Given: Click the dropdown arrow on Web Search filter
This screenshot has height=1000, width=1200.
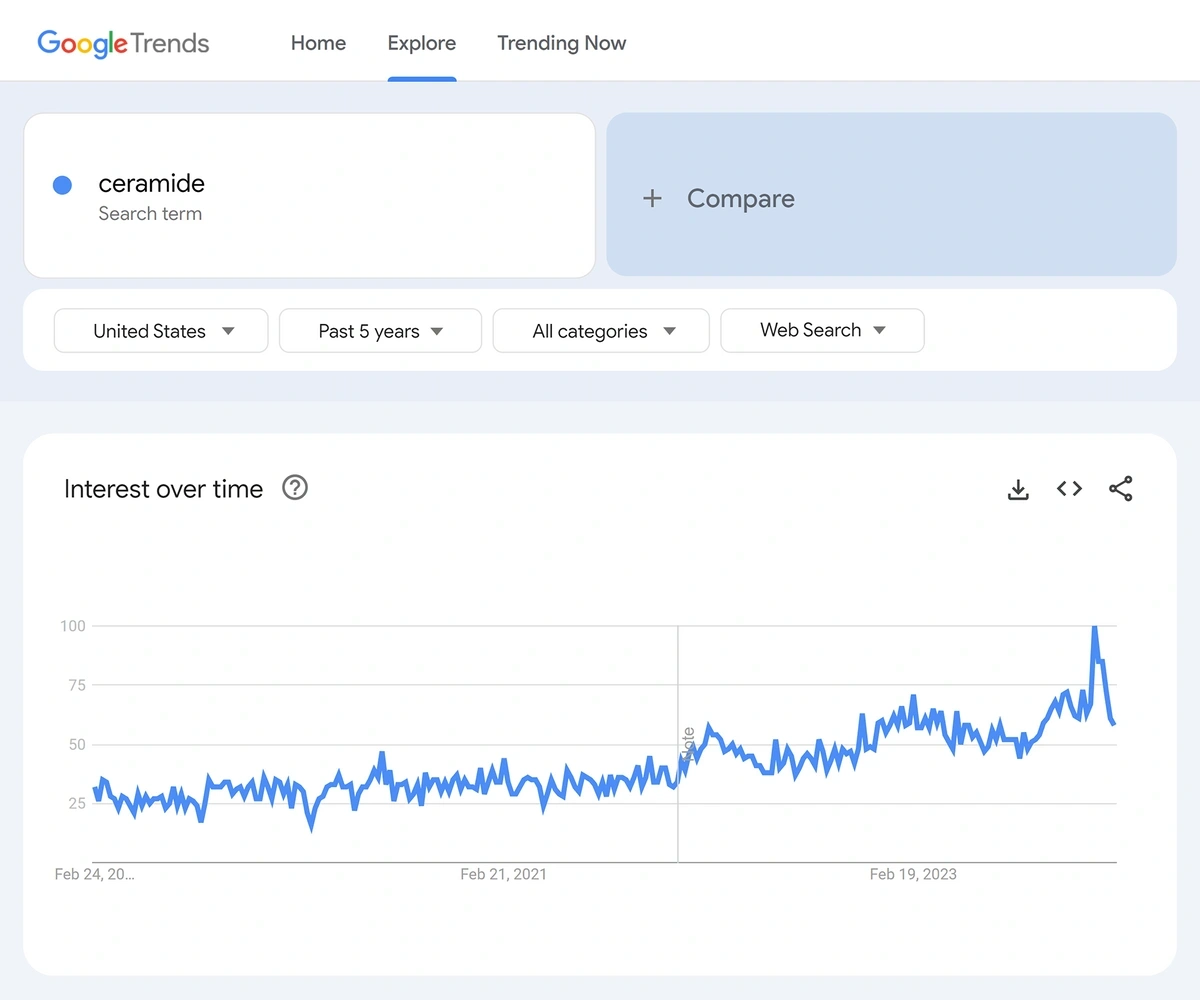Looking at the screenshot, I should click(880, 330).
